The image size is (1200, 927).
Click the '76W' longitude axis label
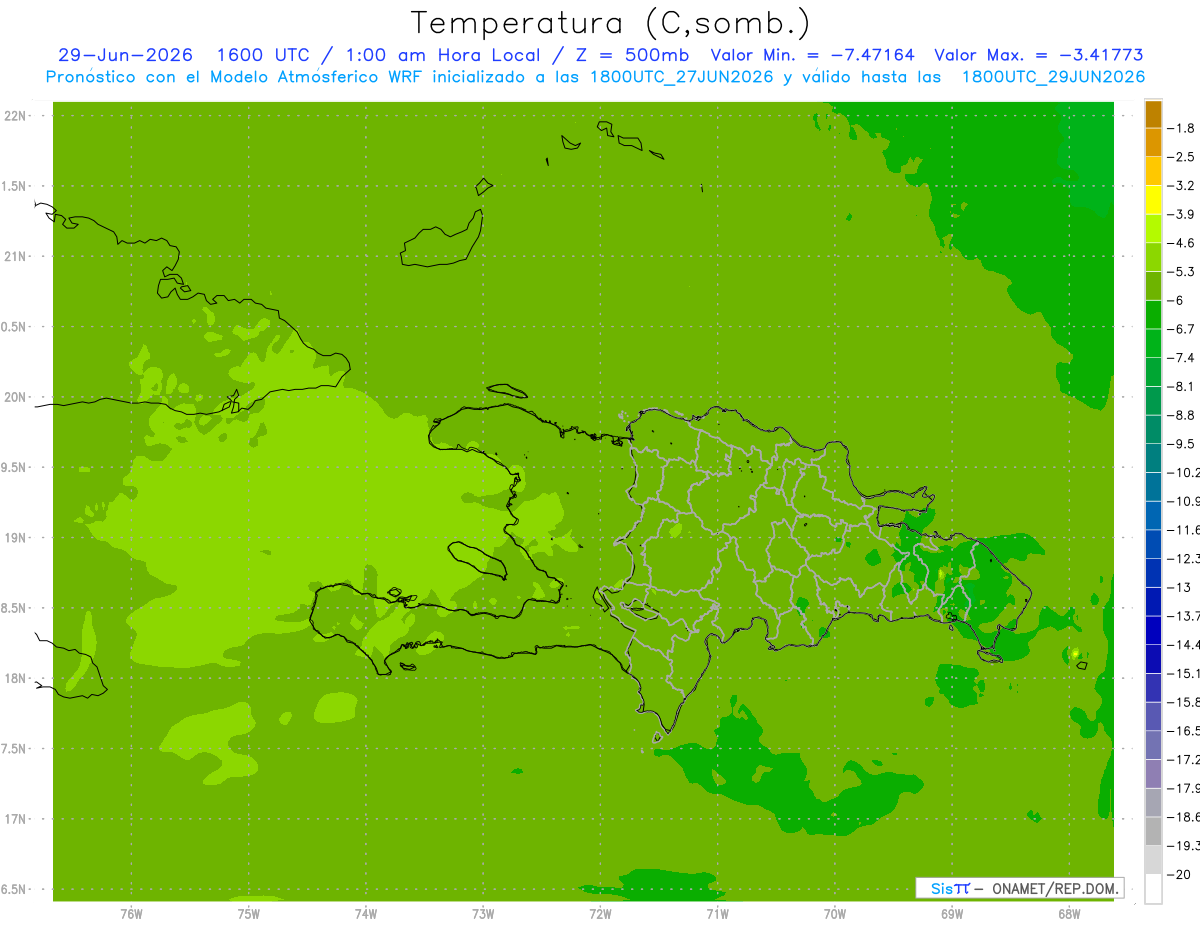click(131, 914)
